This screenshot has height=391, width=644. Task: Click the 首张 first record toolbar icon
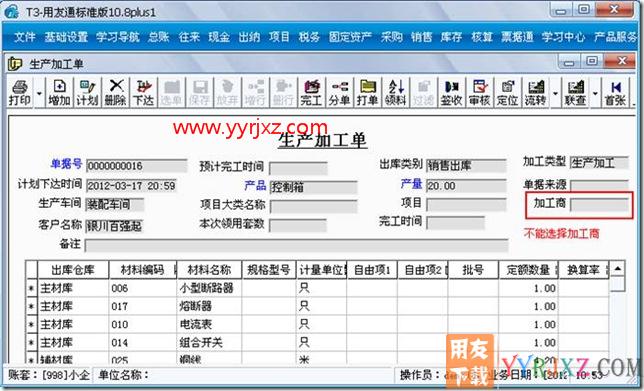pos(615,93)
